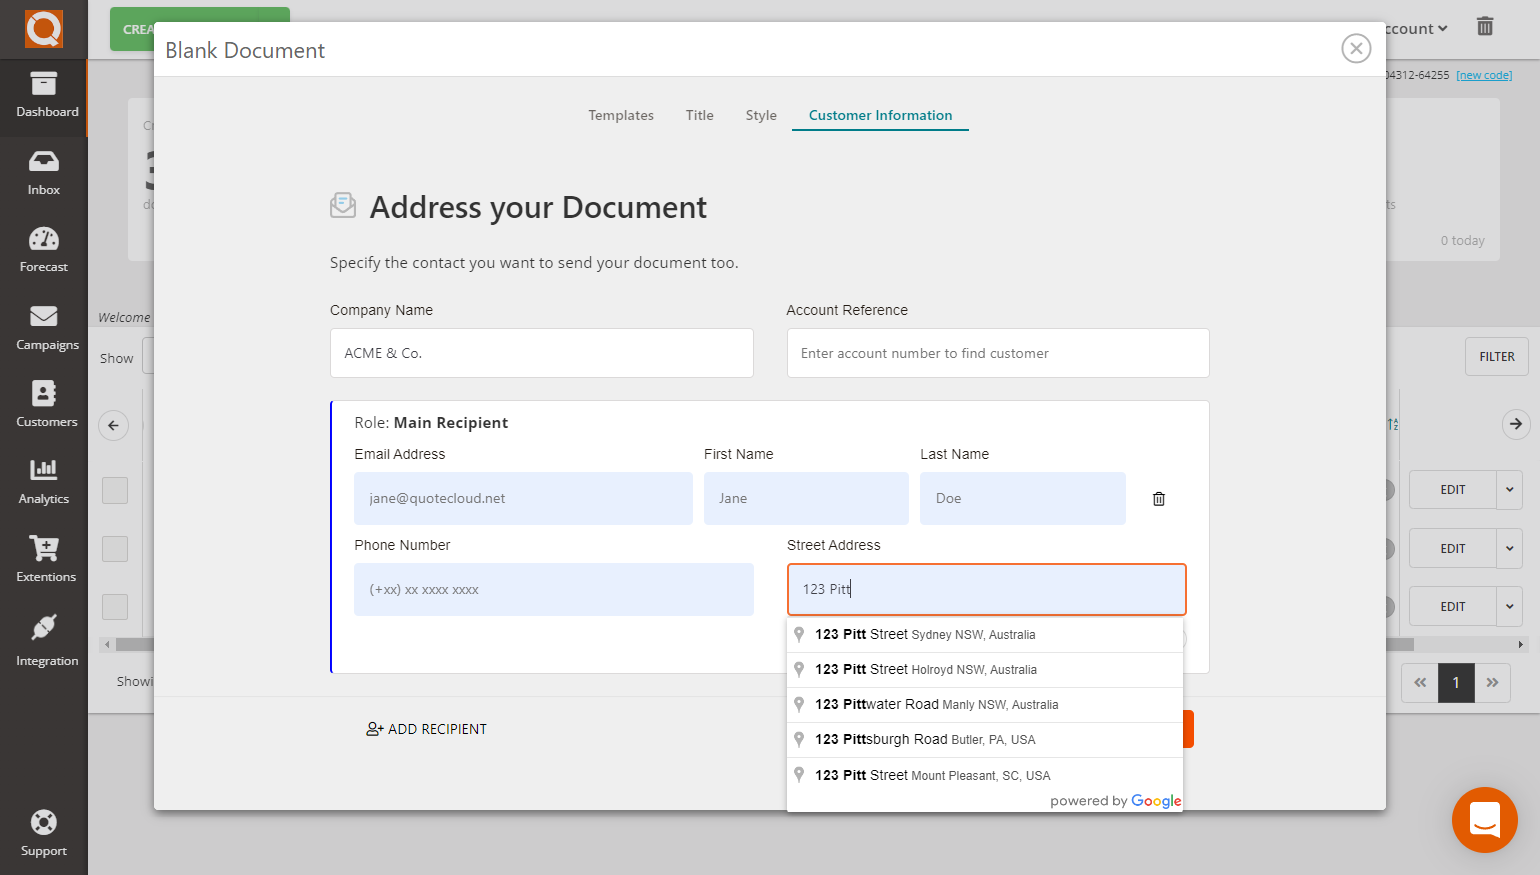1540x875 pixels.
Task: Click the new code link
Action: pyautogui.click(x=1483, y=75)
